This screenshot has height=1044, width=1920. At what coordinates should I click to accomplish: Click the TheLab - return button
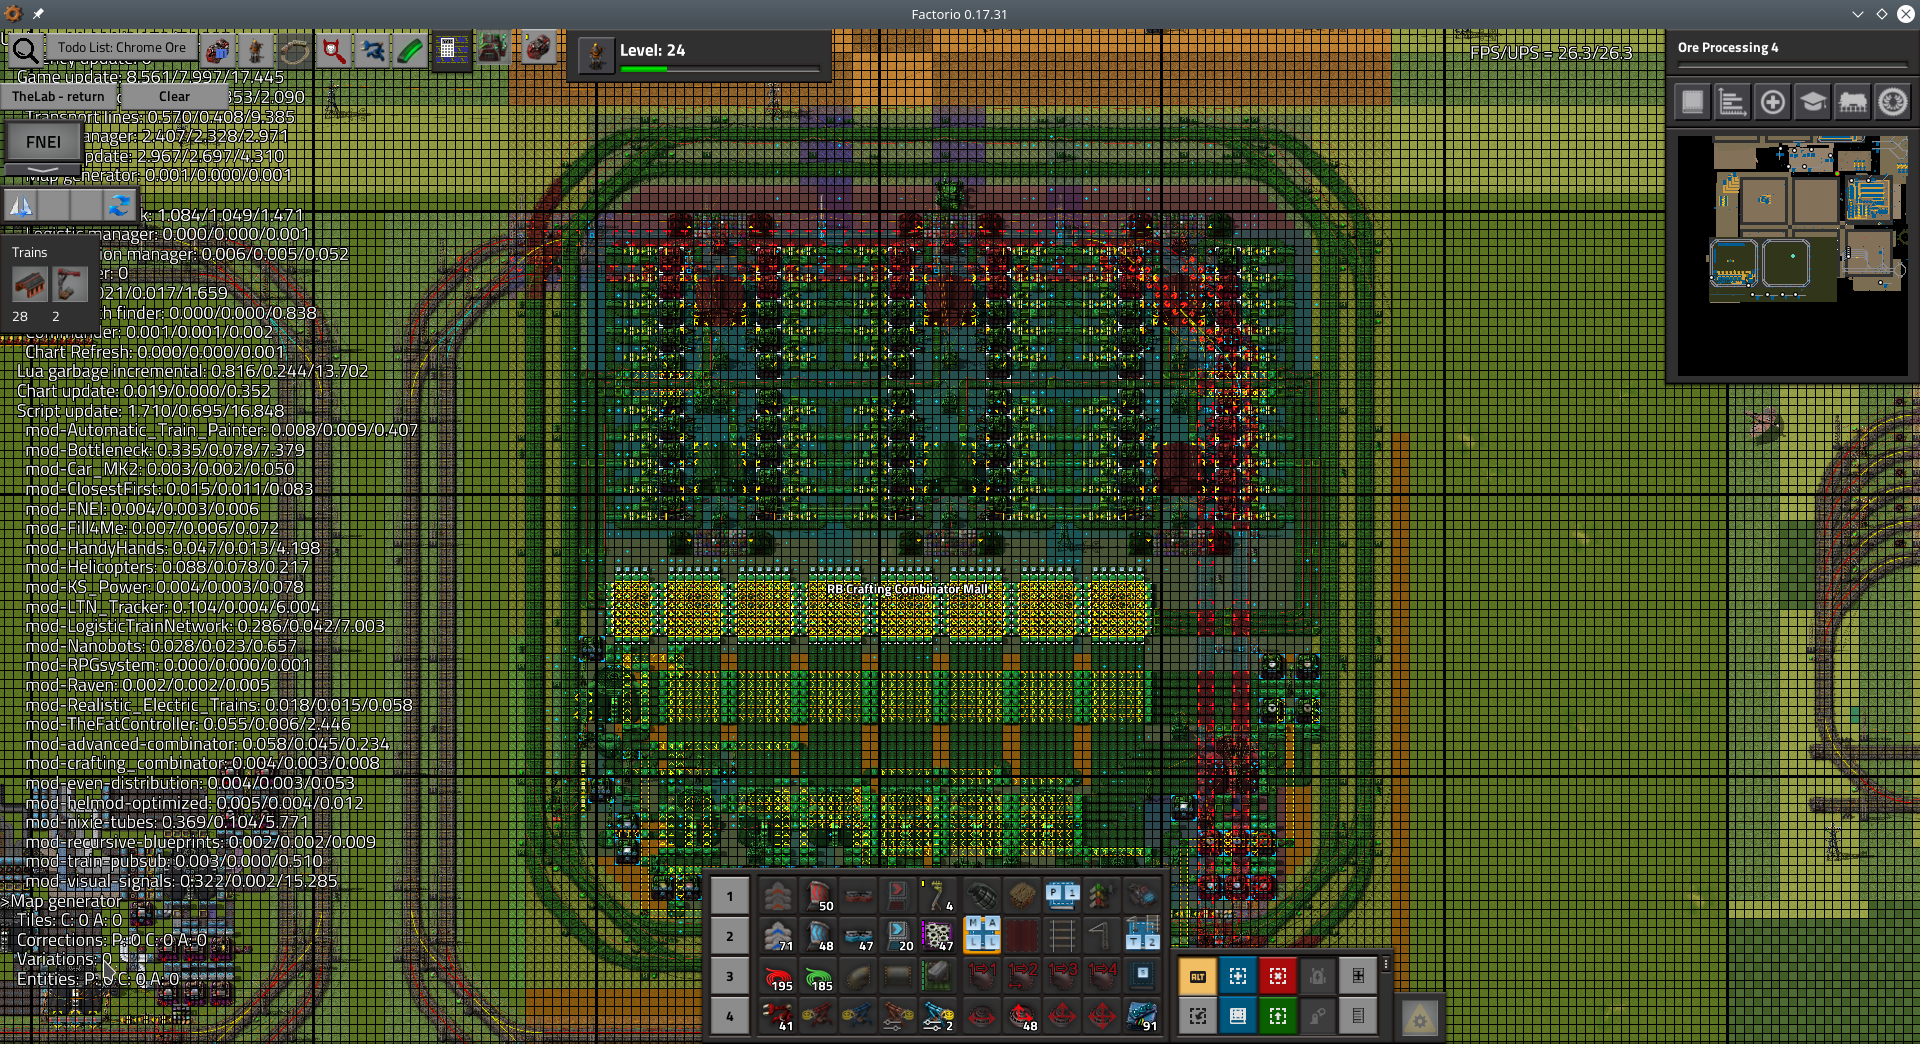[58, 97]
